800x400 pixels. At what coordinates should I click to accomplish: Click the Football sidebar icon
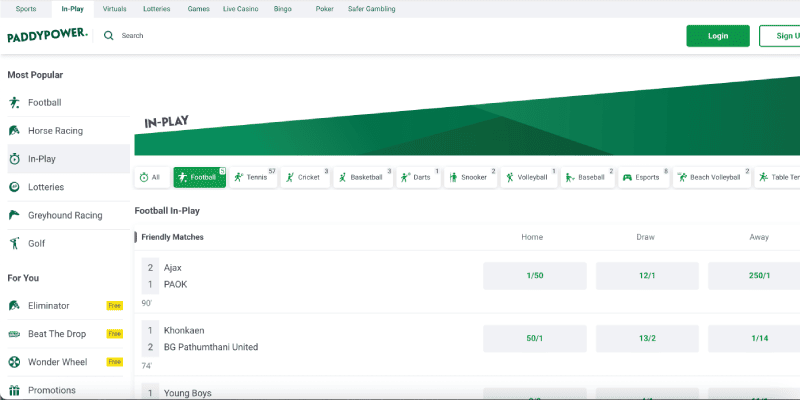point(14,103)
